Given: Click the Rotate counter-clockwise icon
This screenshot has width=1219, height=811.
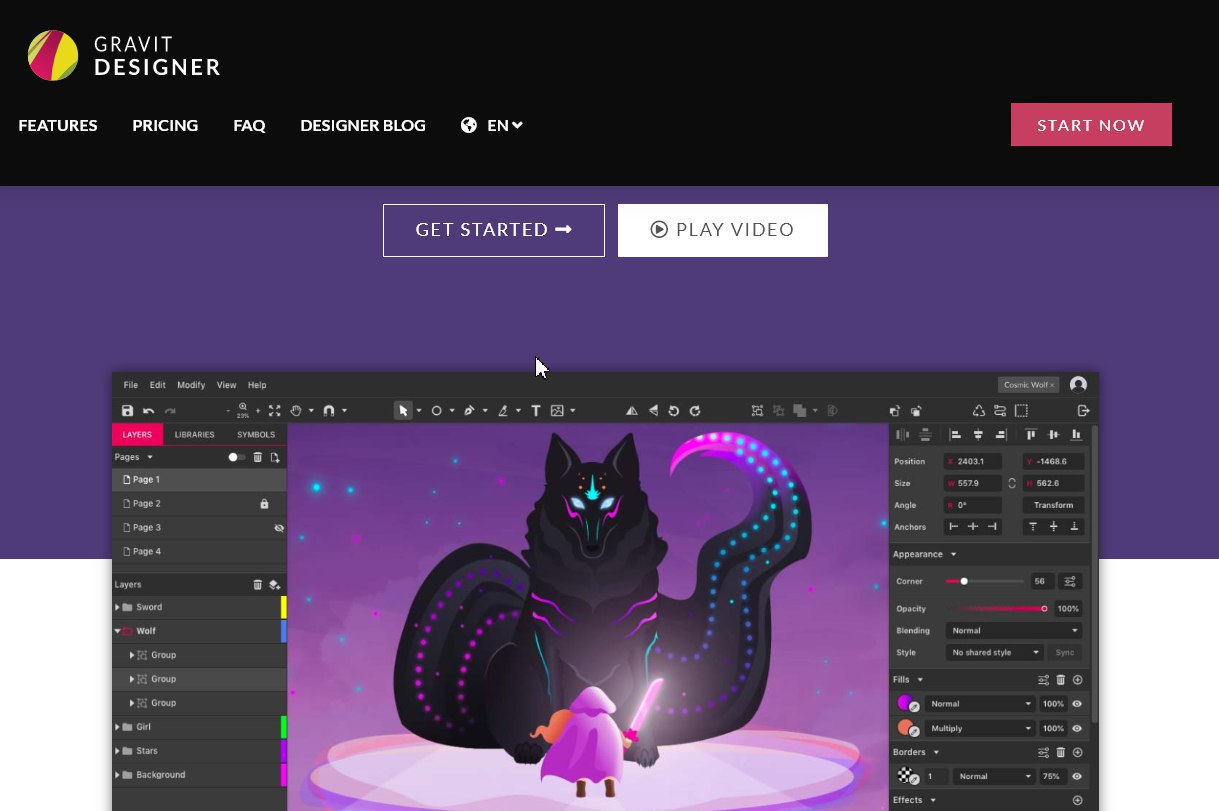Looking at the screenshot, I should point(673,411).
